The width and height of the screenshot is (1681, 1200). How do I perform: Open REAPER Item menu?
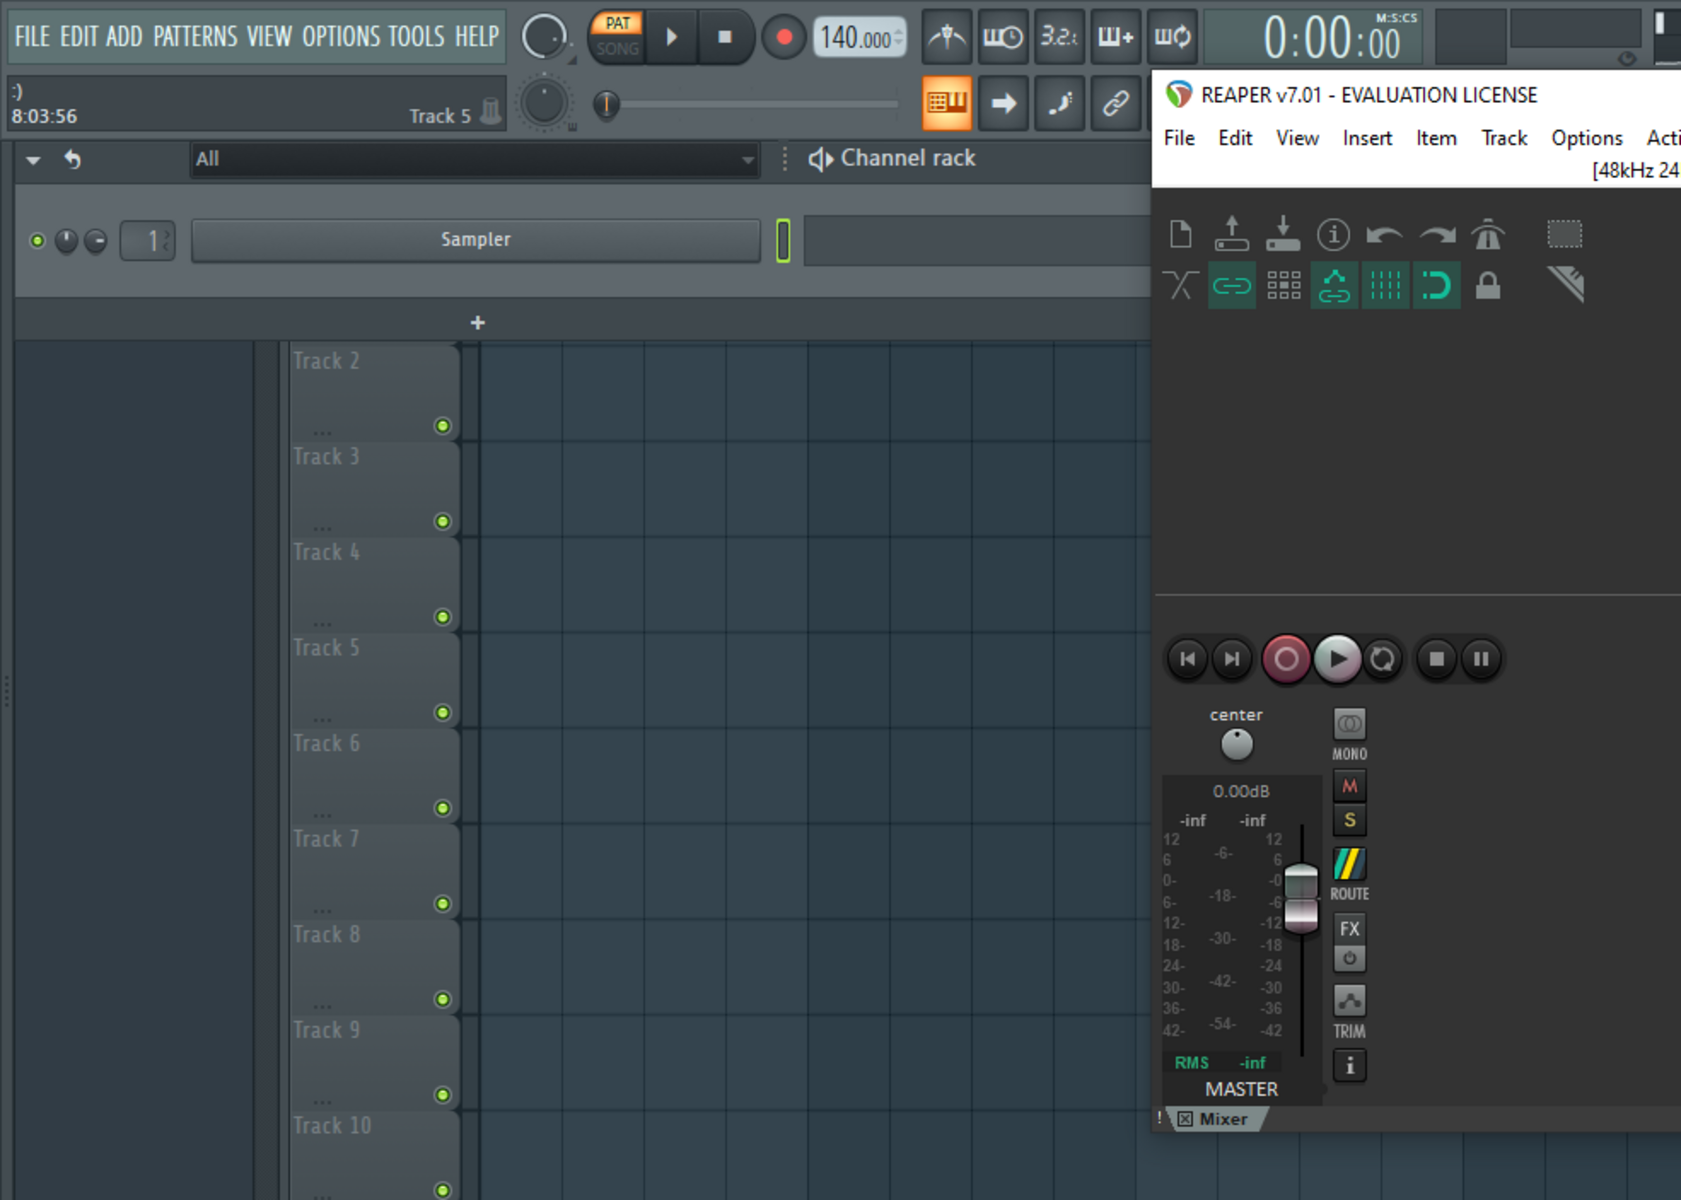[1436, 138]
